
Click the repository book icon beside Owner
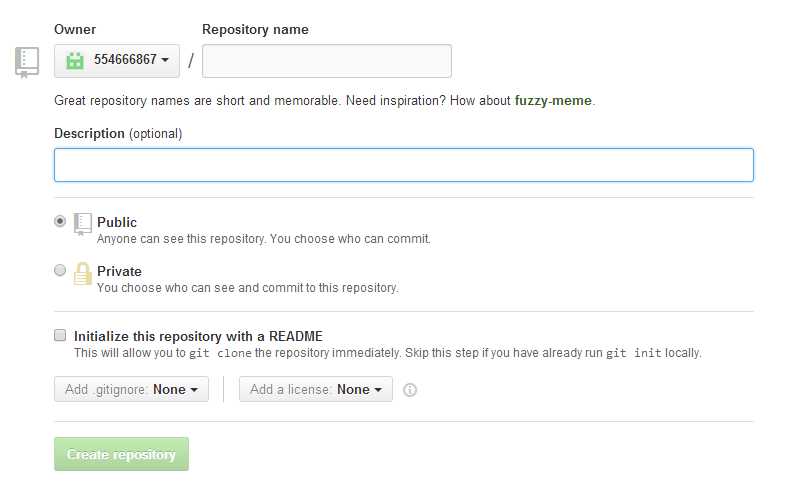[x=27, y=62]
